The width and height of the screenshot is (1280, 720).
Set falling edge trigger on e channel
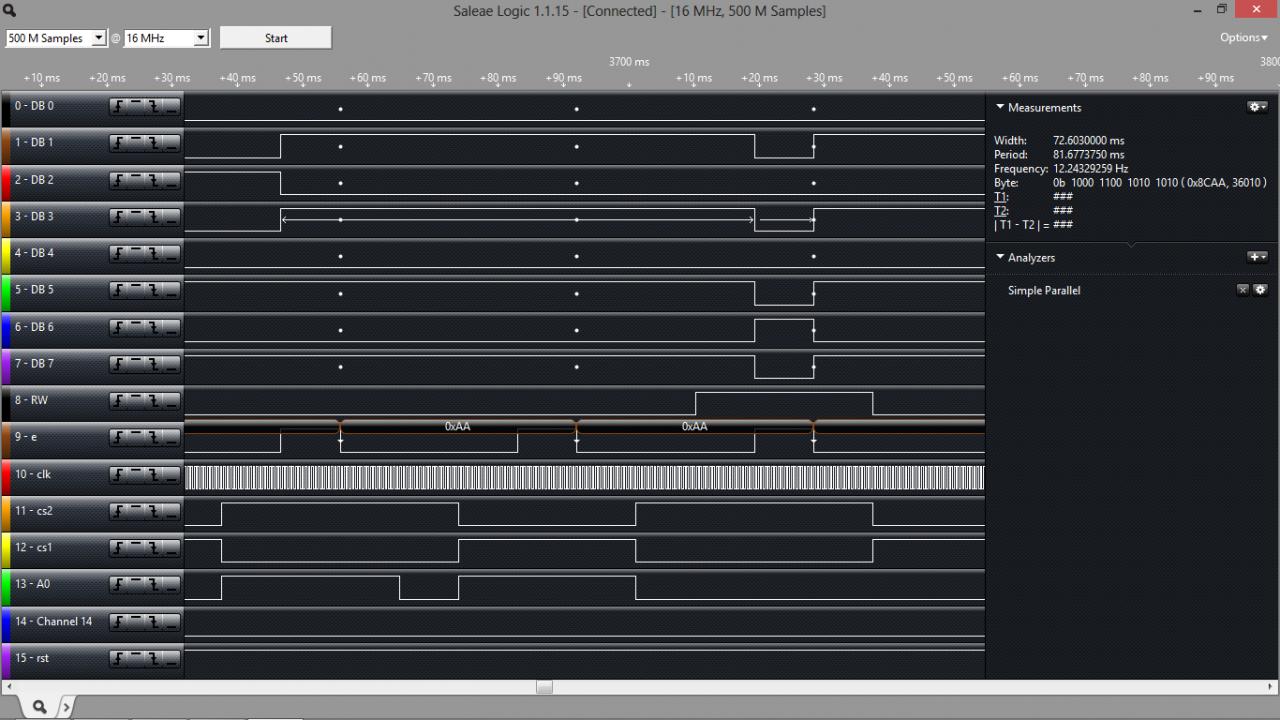click(155, 438)
